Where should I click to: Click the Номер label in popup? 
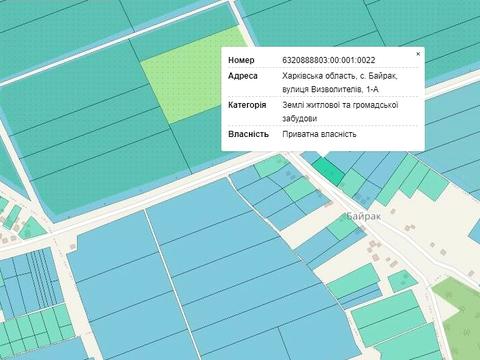(x=241, y=60)
